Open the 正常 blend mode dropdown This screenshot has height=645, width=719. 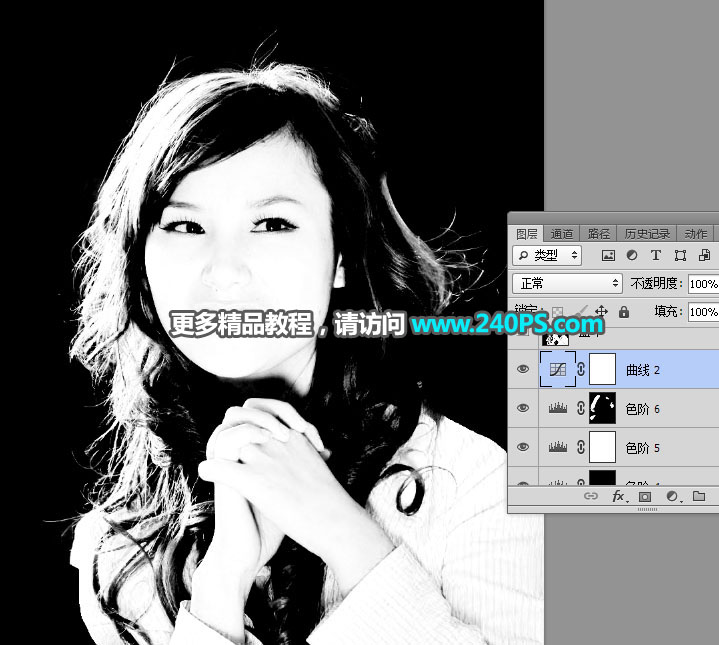click(567, 283)
